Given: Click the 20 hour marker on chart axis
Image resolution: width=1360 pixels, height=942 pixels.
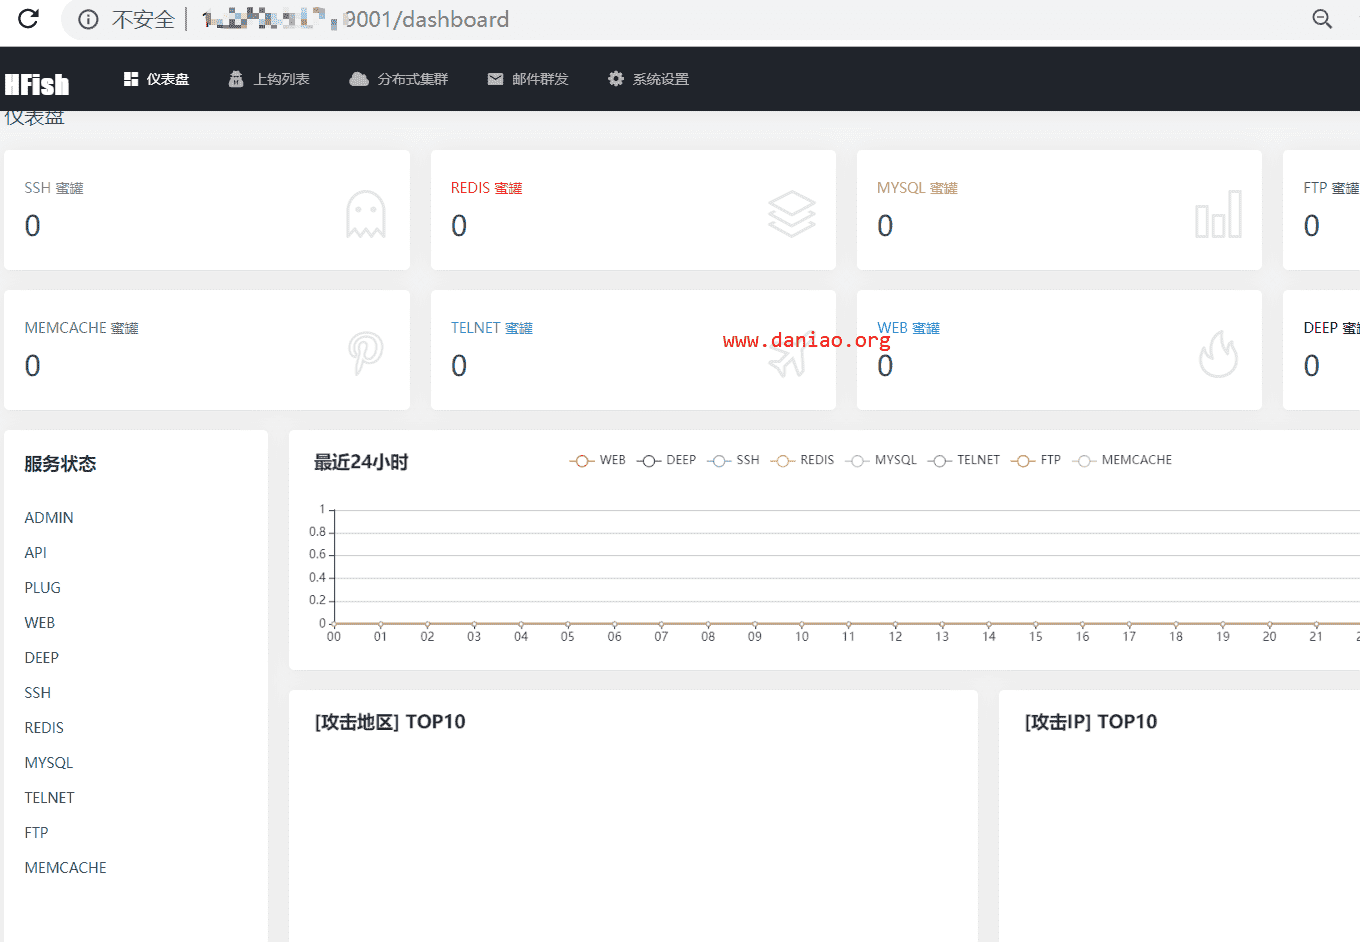Looking at the screenshot, I should (1269, 637).
